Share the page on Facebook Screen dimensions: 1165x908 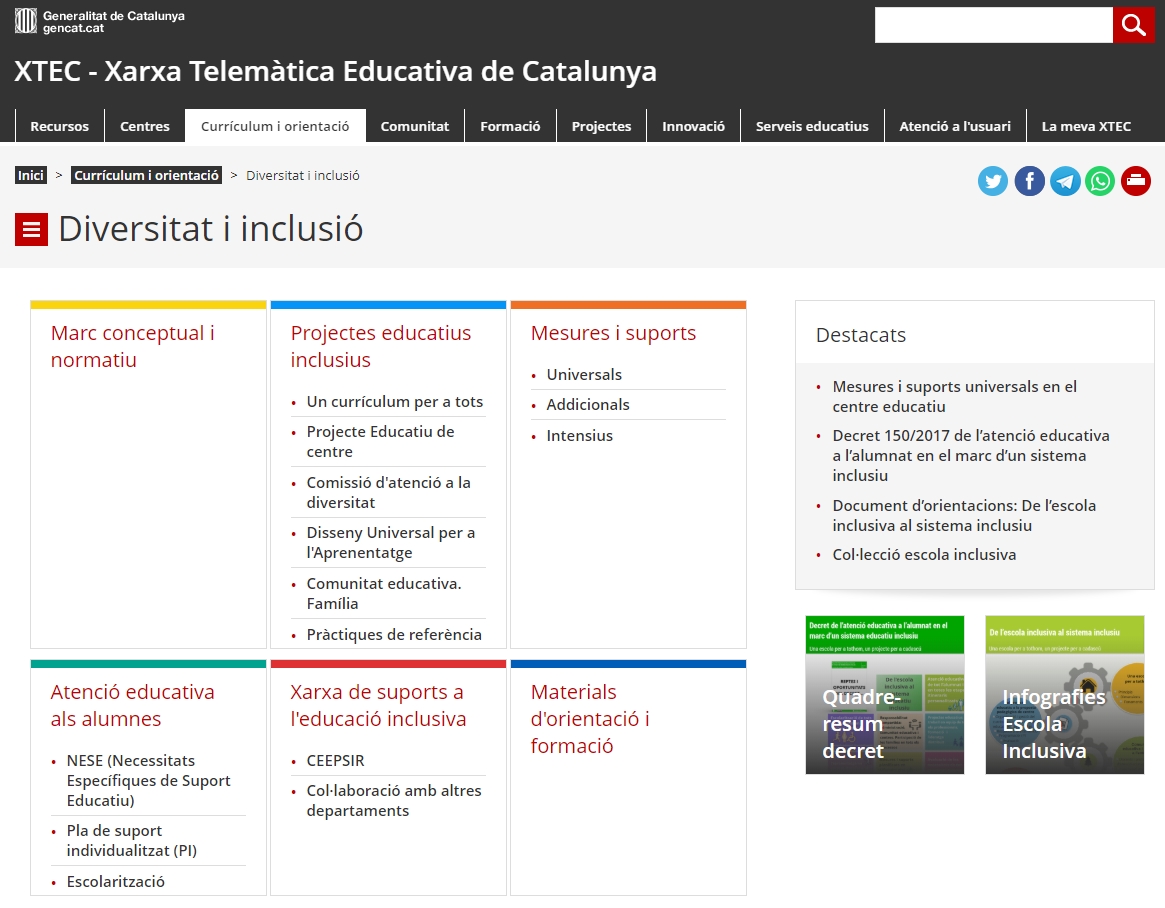pyautogui.click(x=1029, y=181)
